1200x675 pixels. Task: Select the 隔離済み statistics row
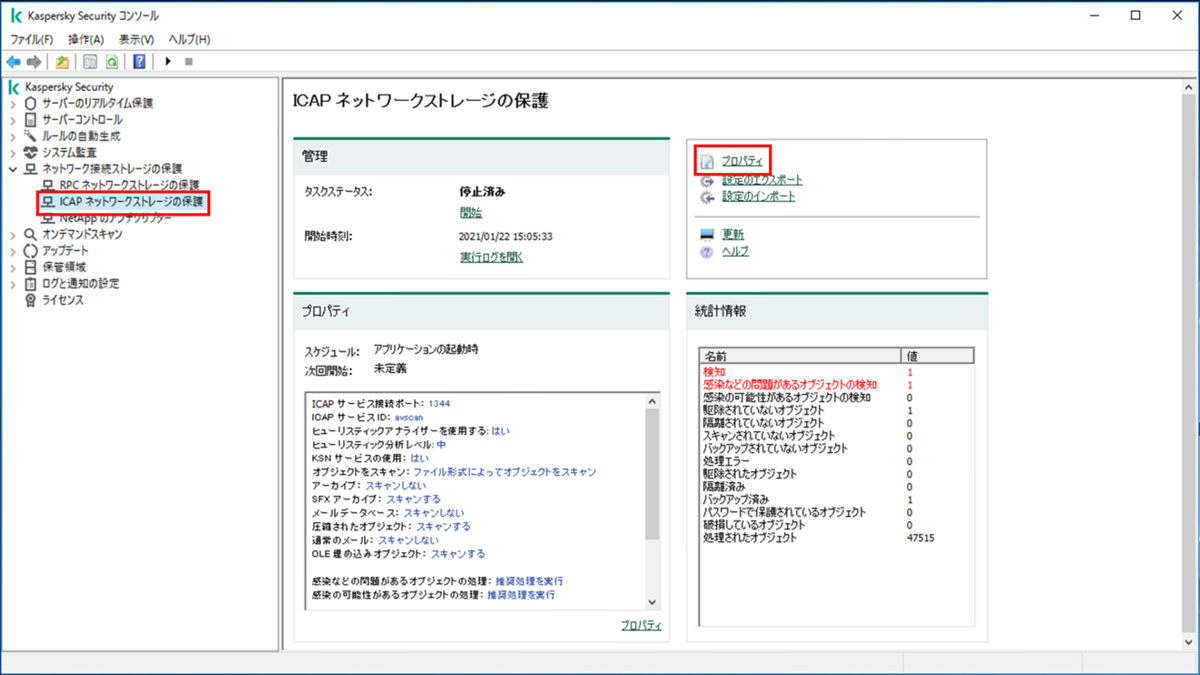tap(836, 486)
